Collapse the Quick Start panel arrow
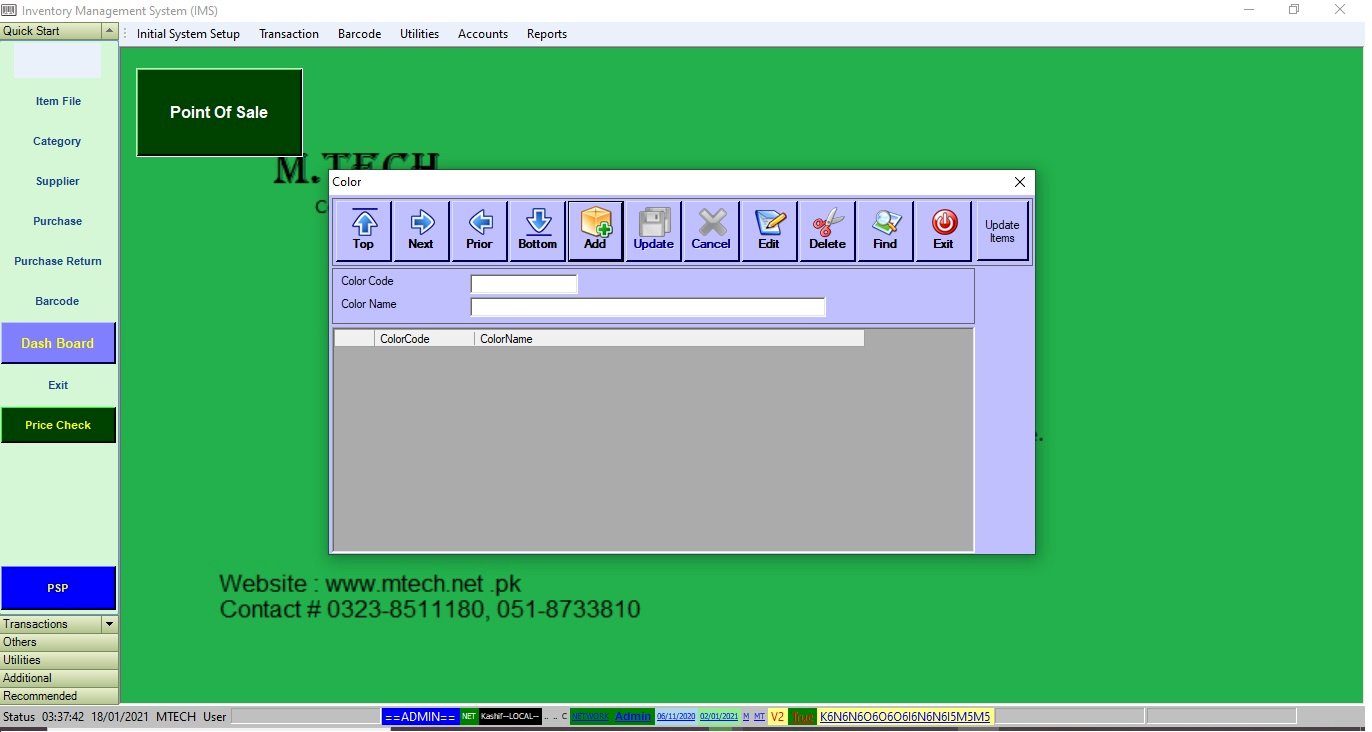Image resolution: width=1372 pixels, height=732 pixels. tap(109, 31)
